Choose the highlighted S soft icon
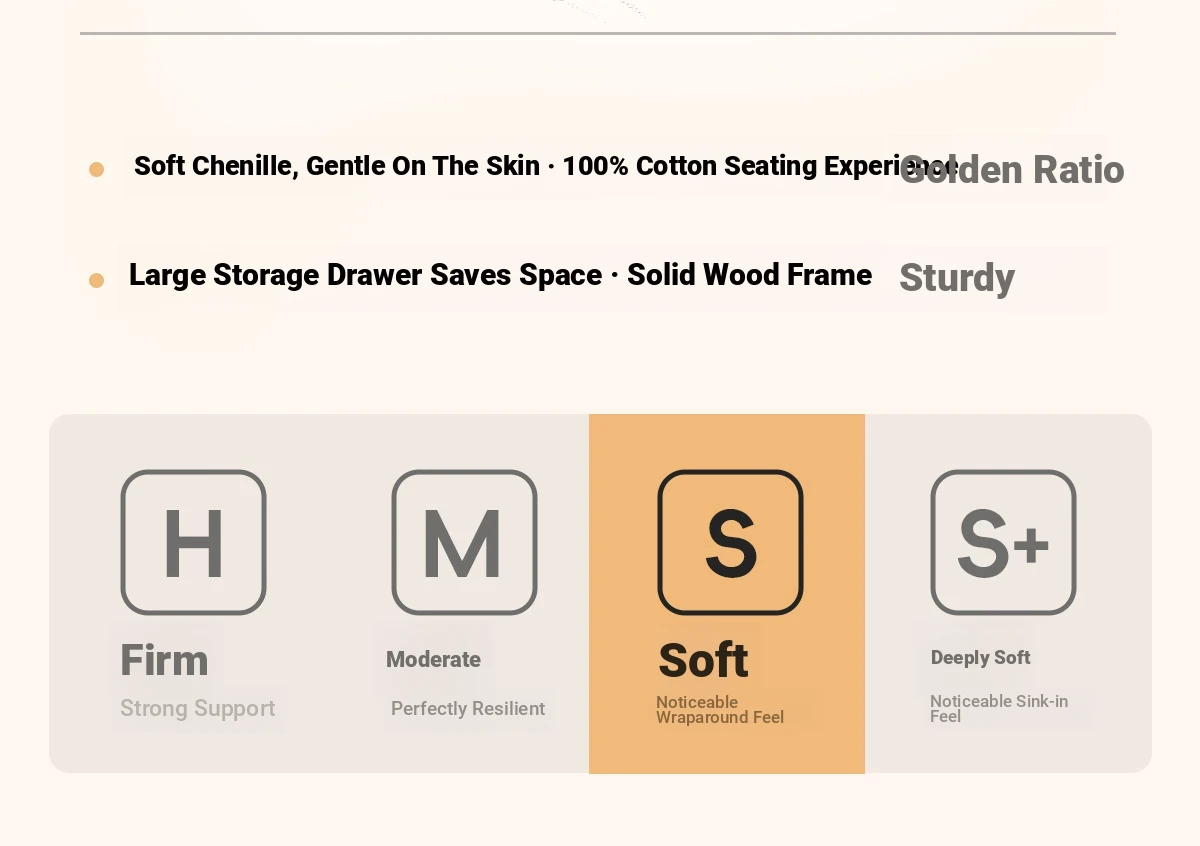 coord(730,542)
